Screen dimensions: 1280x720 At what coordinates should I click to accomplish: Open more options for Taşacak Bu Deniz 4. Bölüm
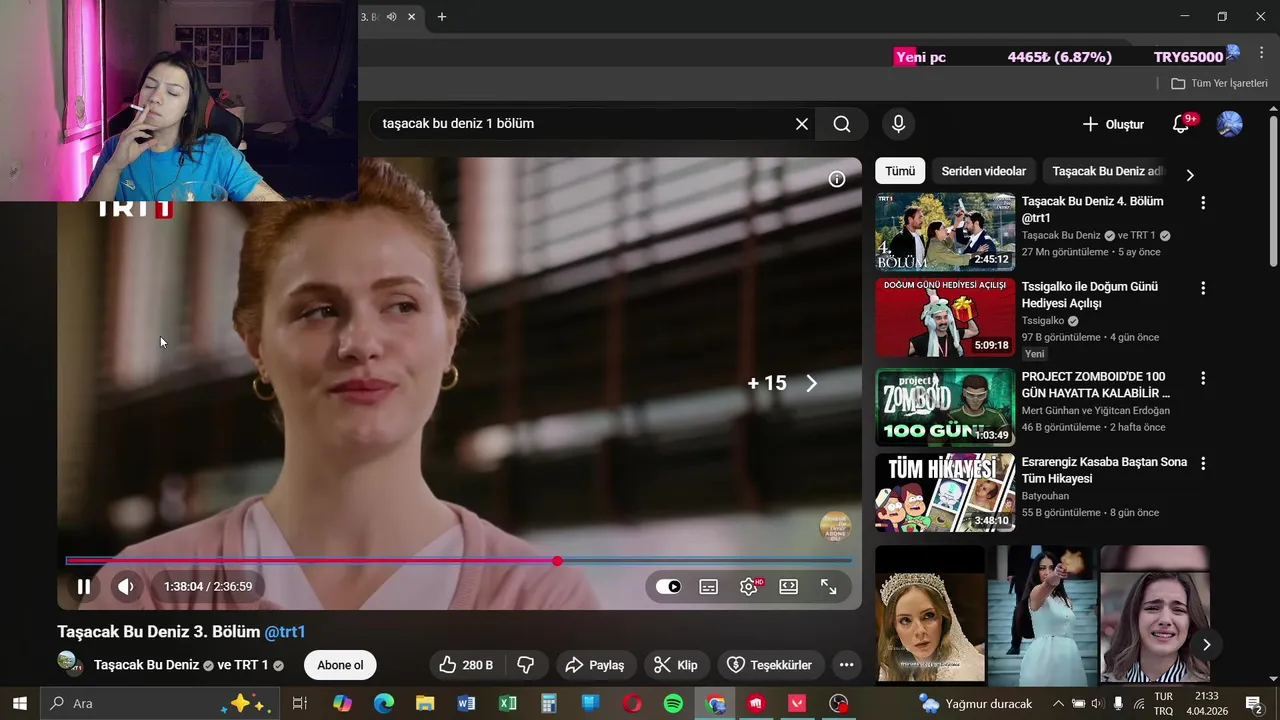coord(1203,203)
